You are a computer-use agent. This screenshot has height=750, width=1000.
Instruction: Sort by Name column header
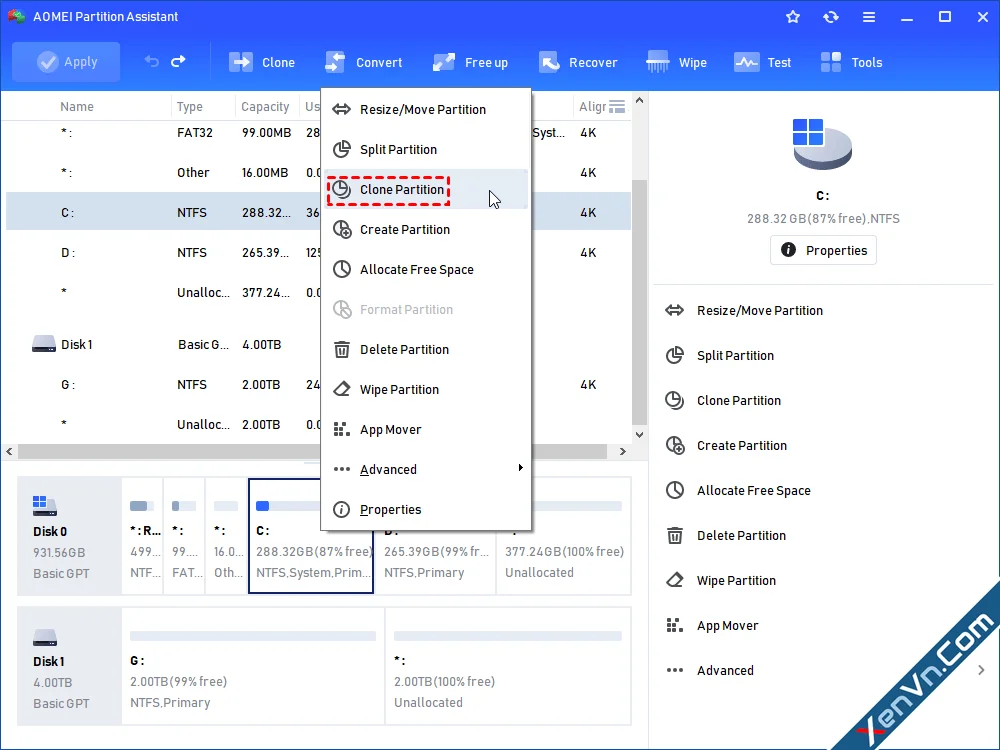77,107
